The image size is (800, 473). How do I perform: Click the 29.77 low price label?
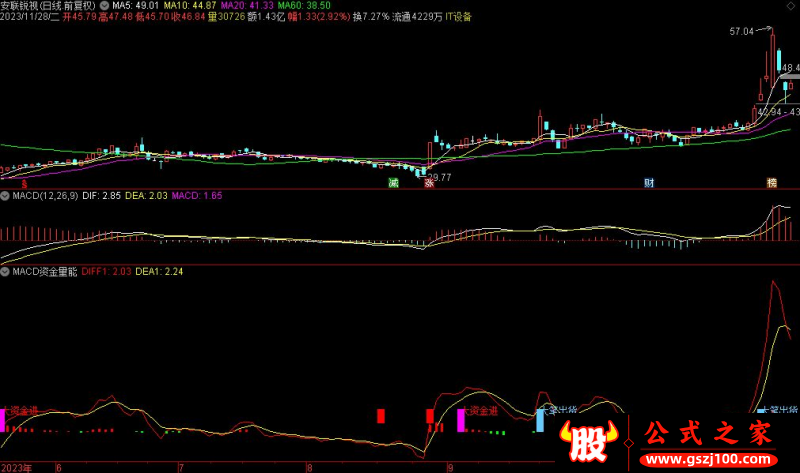point(439,178)
